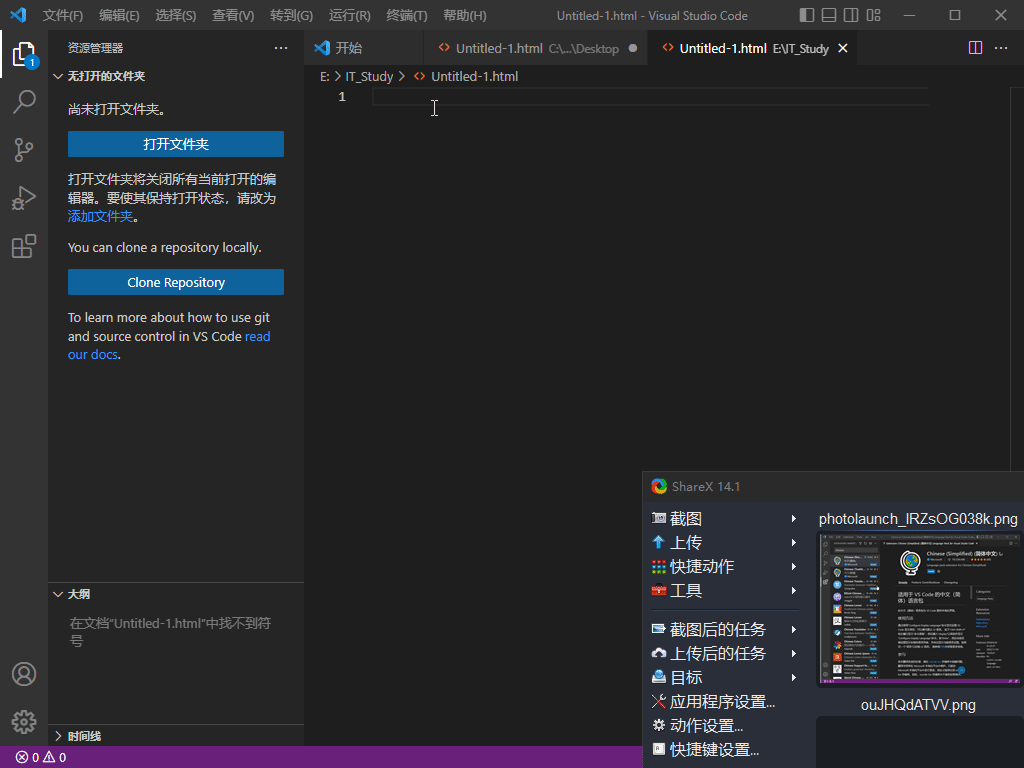Open the 文件(F) menu
Image resolution: width=1024 pixels, height=768 pixels.
[63, 15]
